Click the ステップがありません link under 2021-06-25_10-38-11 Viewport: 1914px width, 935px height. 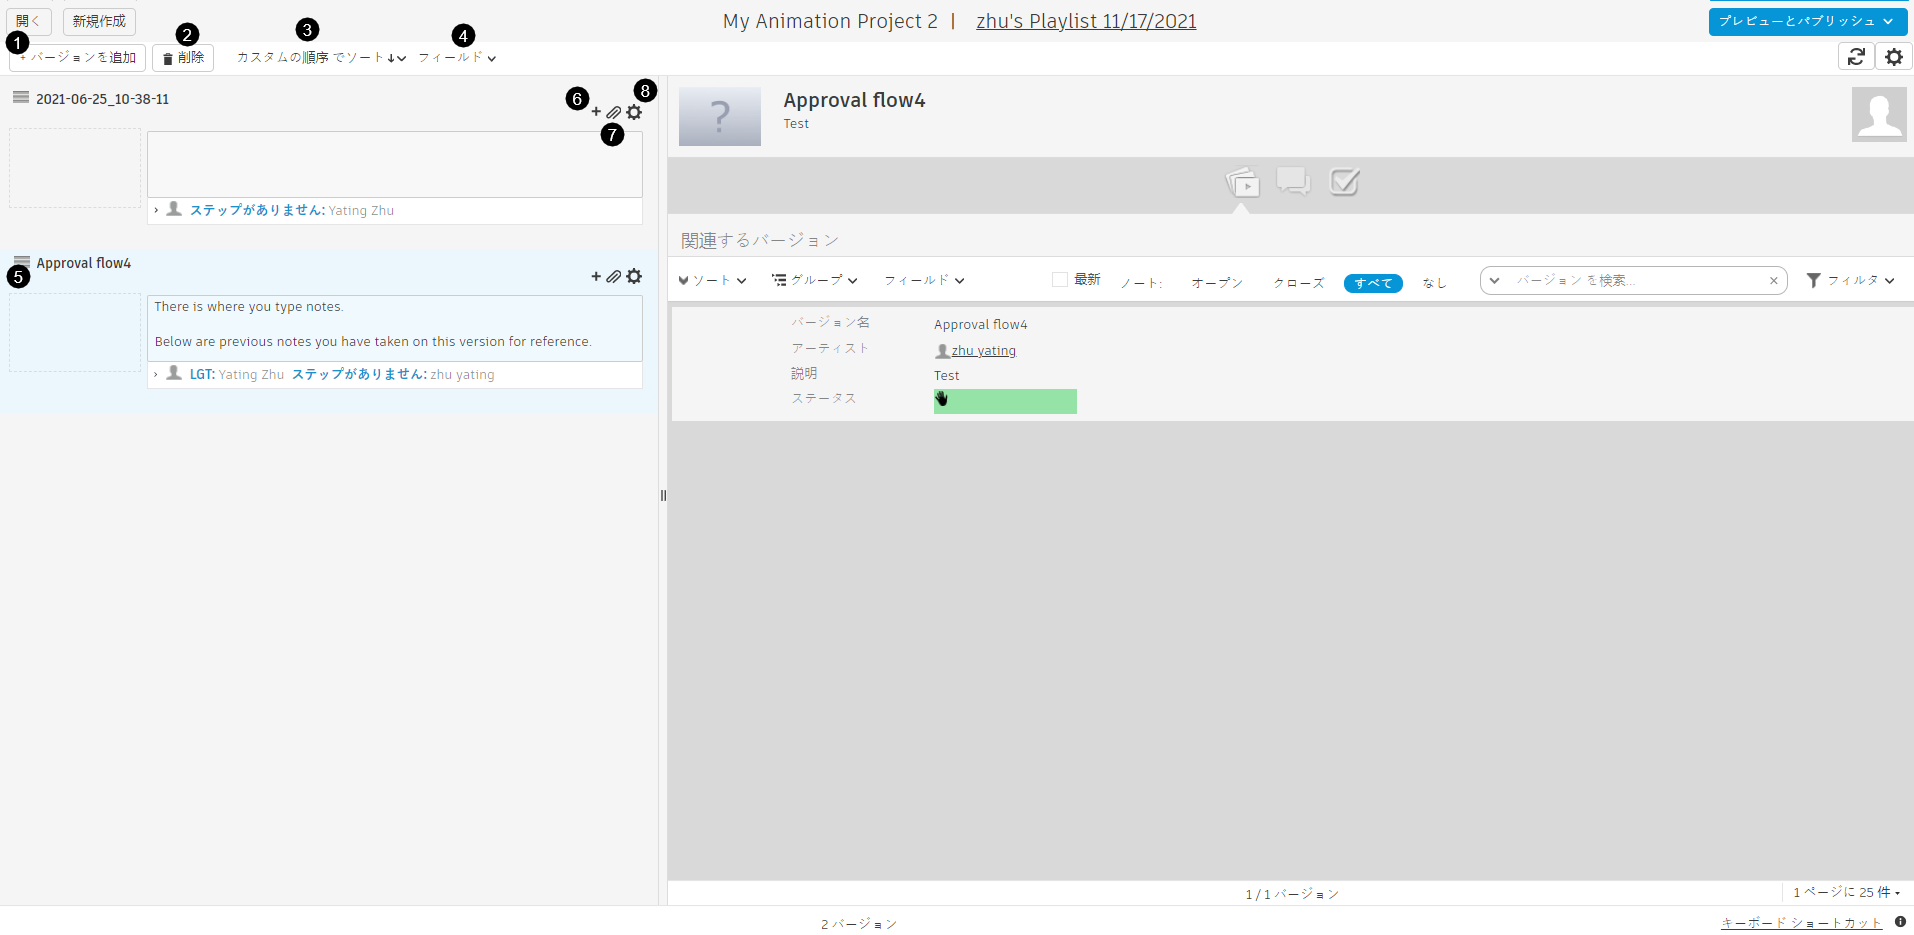[257, 210]
